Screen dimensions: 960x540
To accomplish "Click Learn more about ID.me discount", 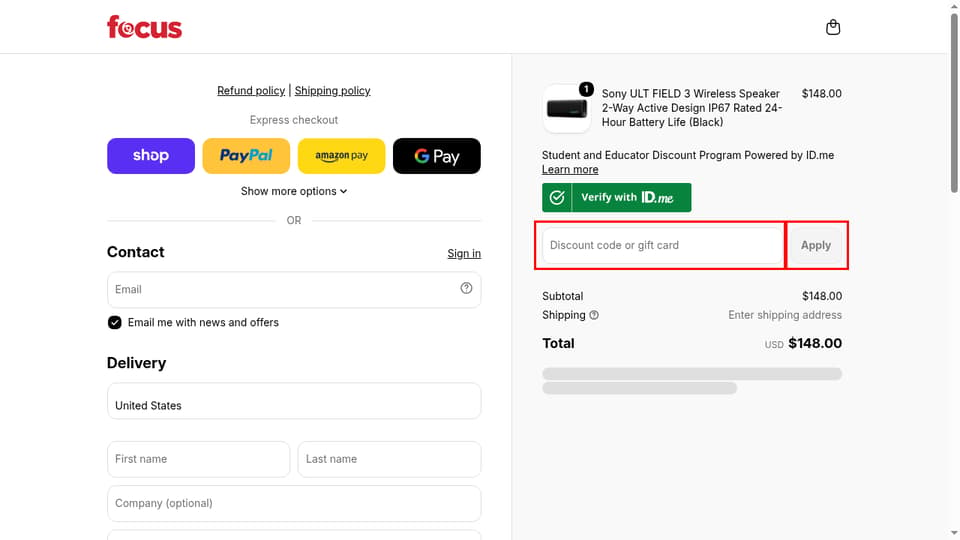I will pyautogui.click(x=570, y=170).
